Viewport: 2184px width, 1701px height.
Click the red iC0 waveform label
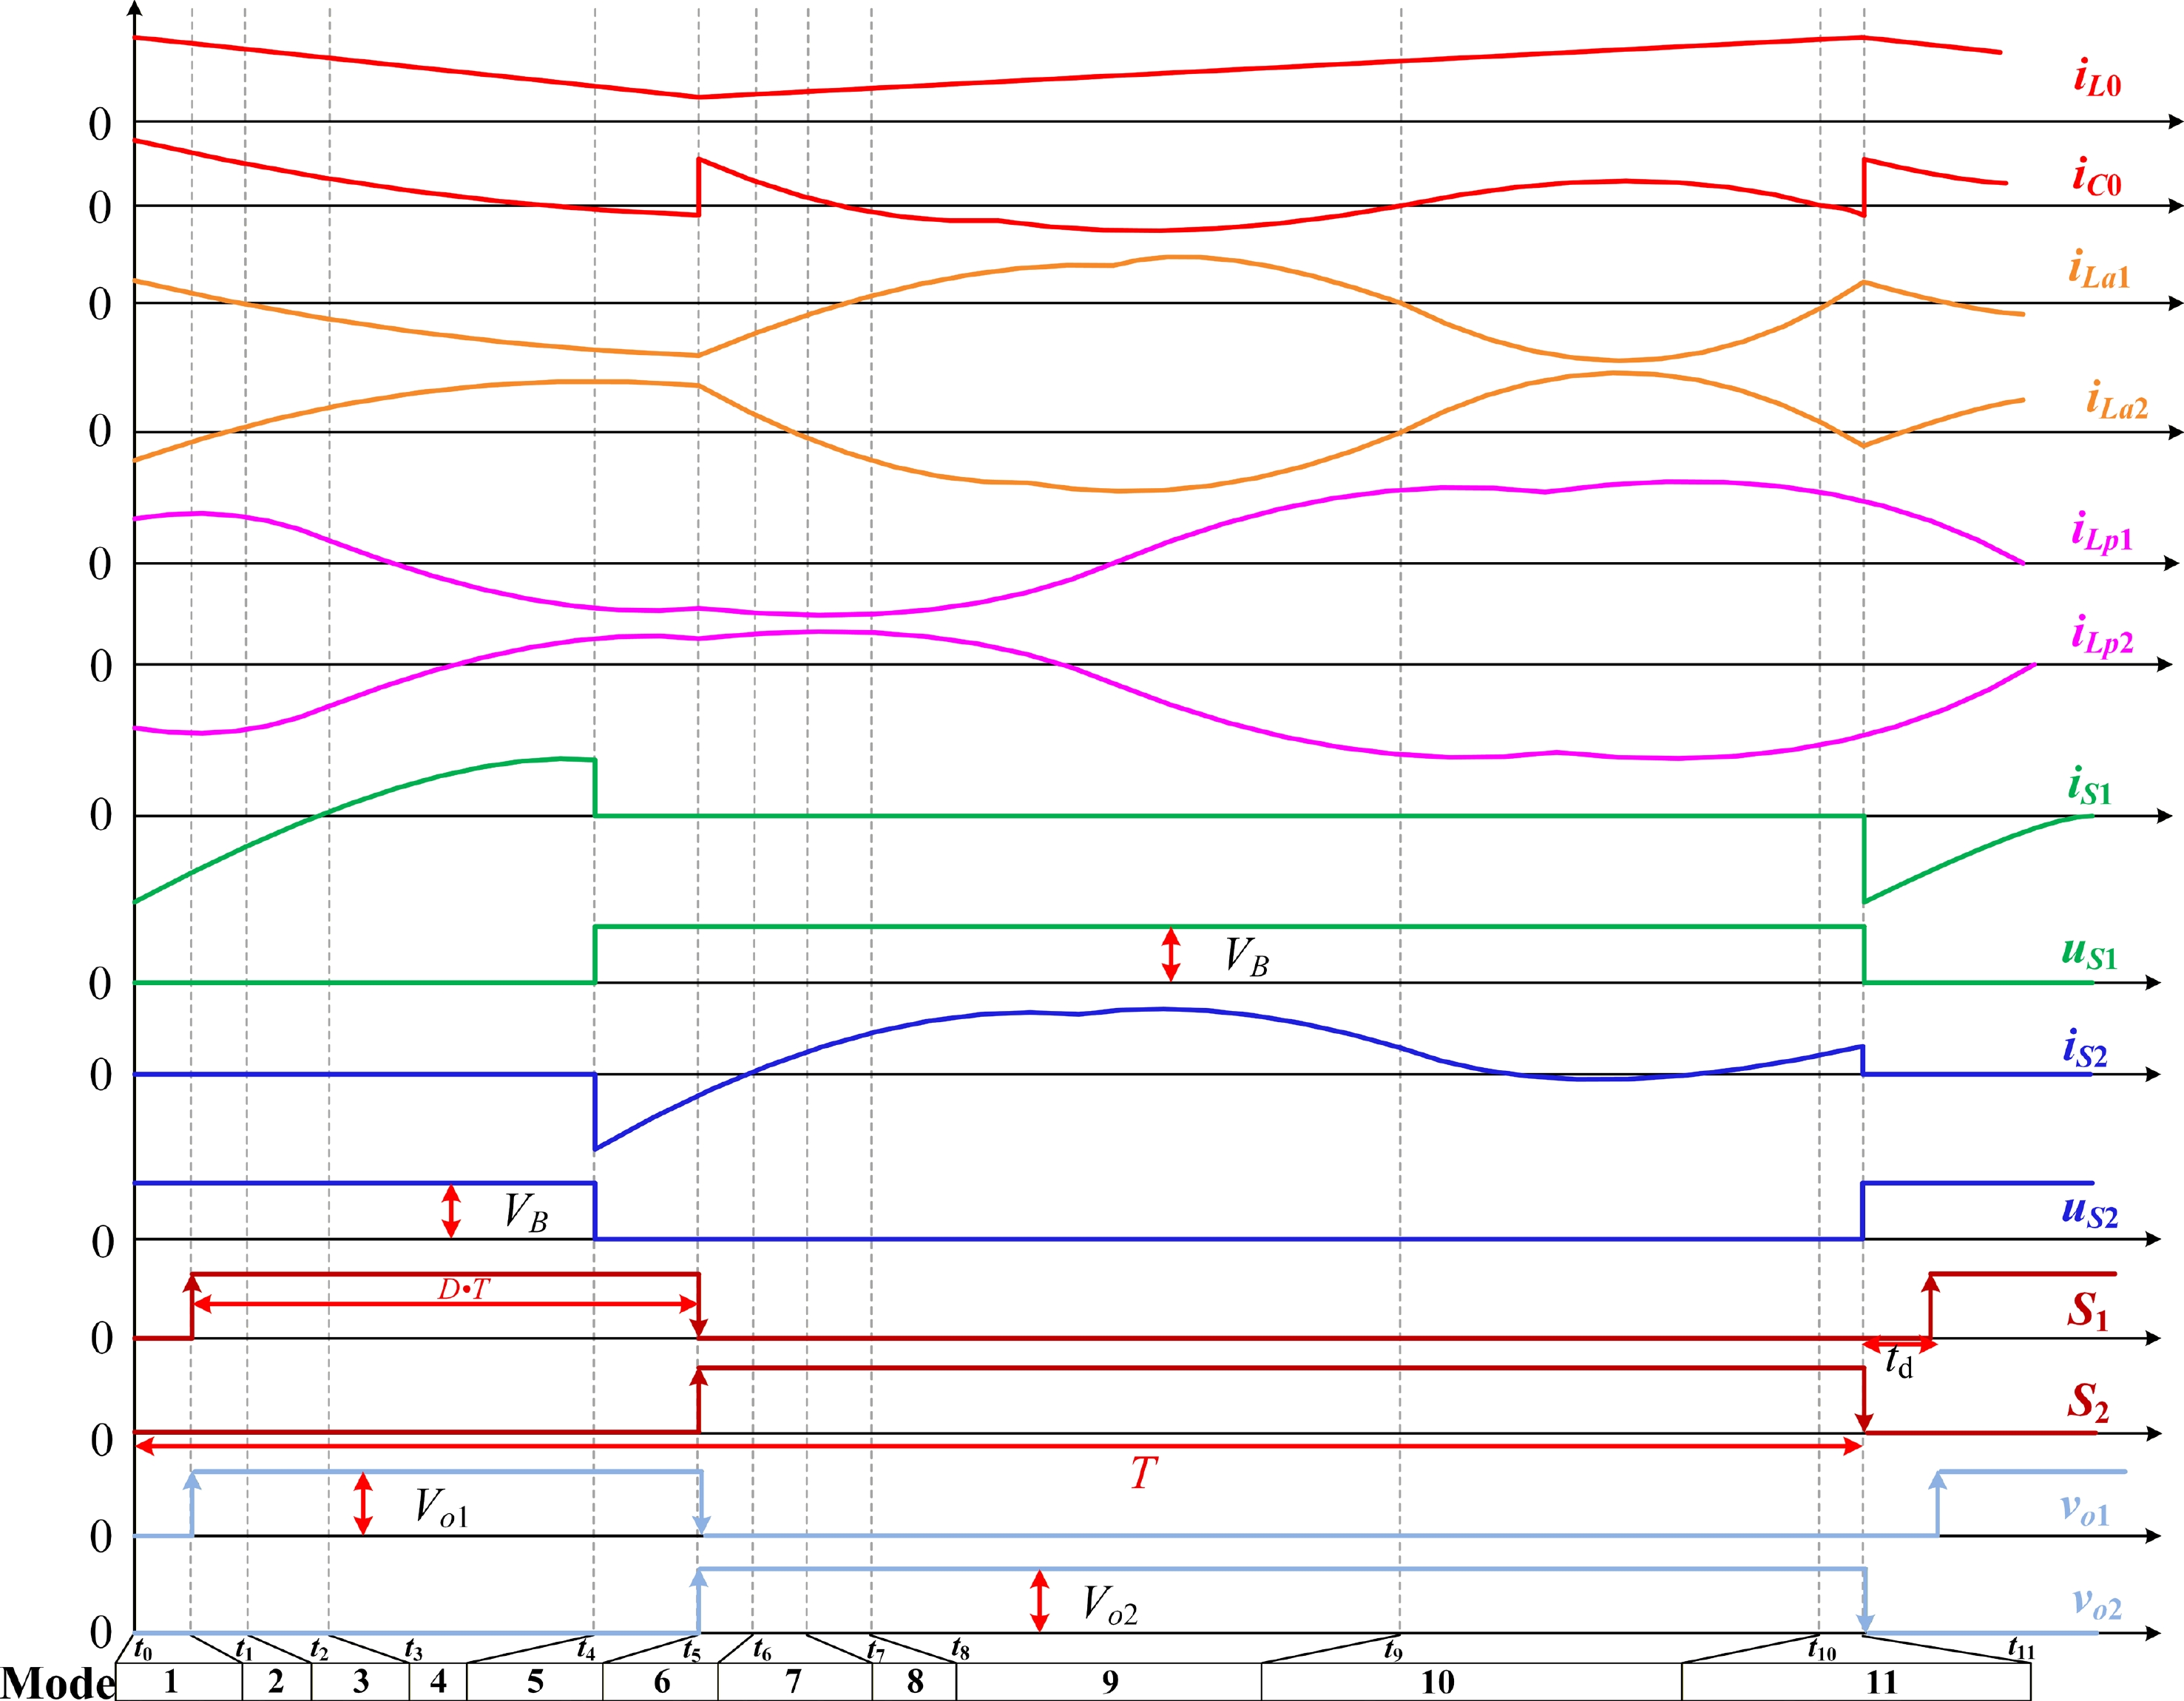[x=2096, y=178]
